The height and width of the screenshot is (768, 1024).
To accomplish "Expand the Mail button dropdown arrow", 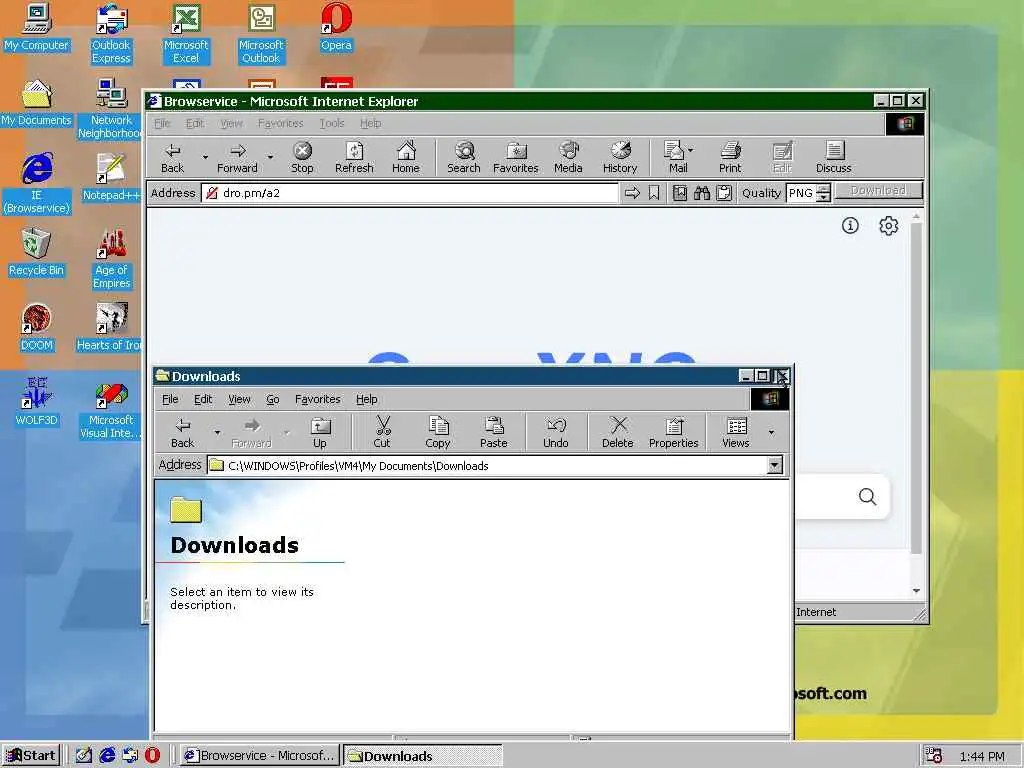I will click(x=691, y=150).
